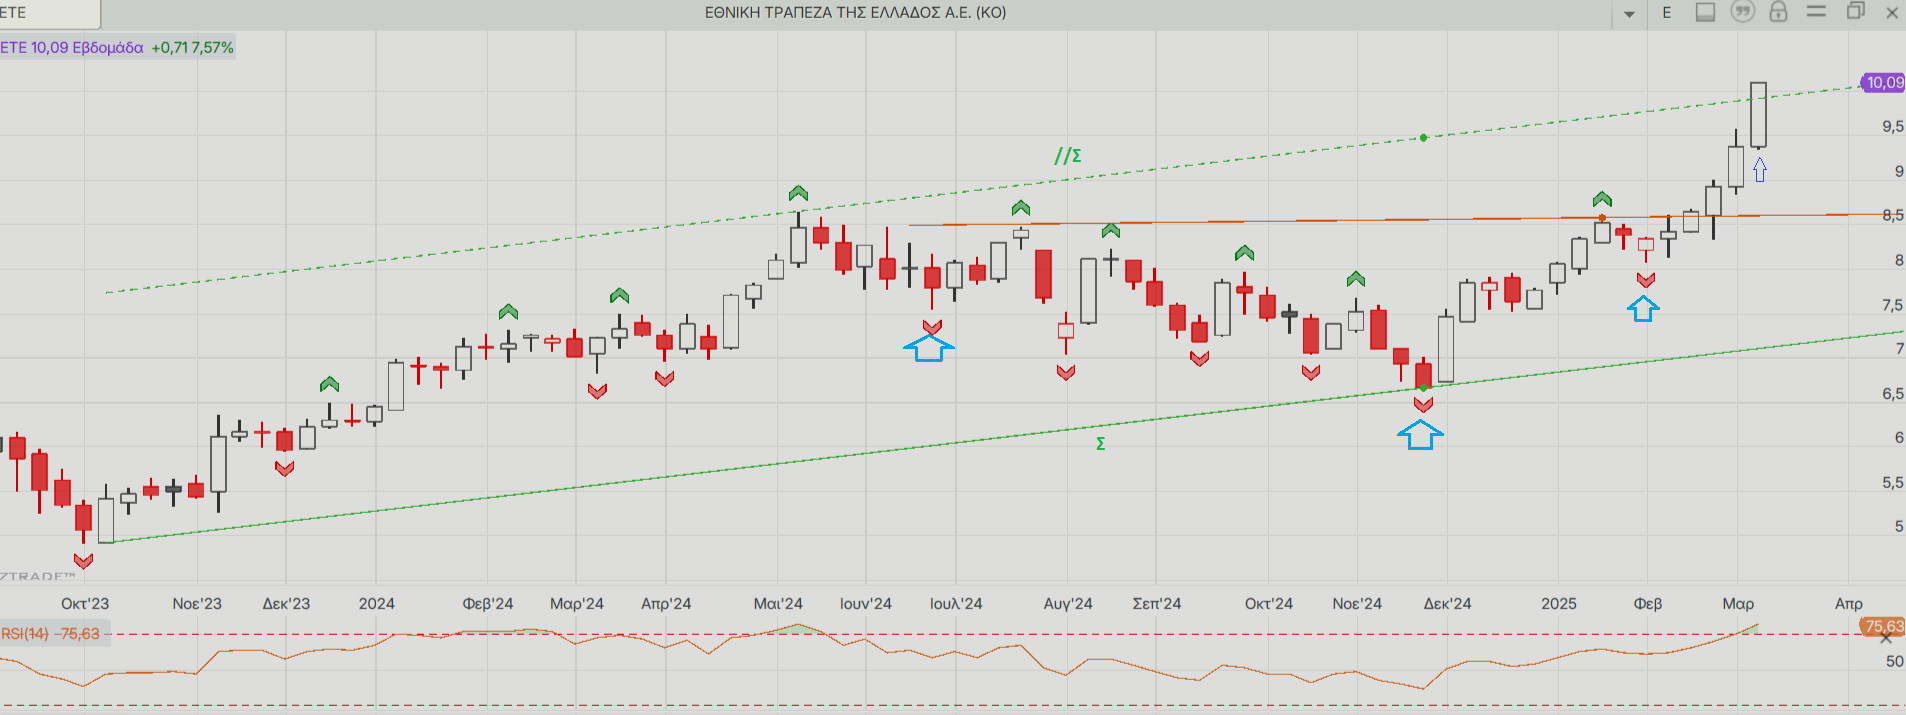Click the 9,5 price axis label
1906x715 pixels.
click(x=1893, y=127)
